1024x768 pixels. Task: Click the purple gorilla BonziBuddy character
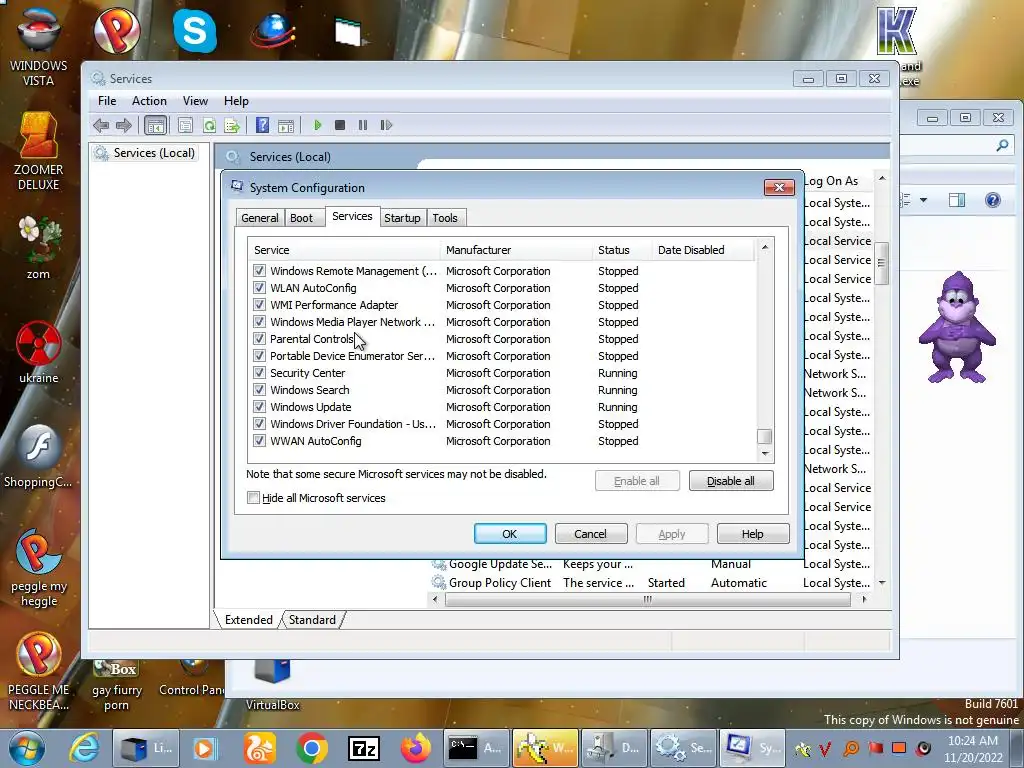click(957, 327)
